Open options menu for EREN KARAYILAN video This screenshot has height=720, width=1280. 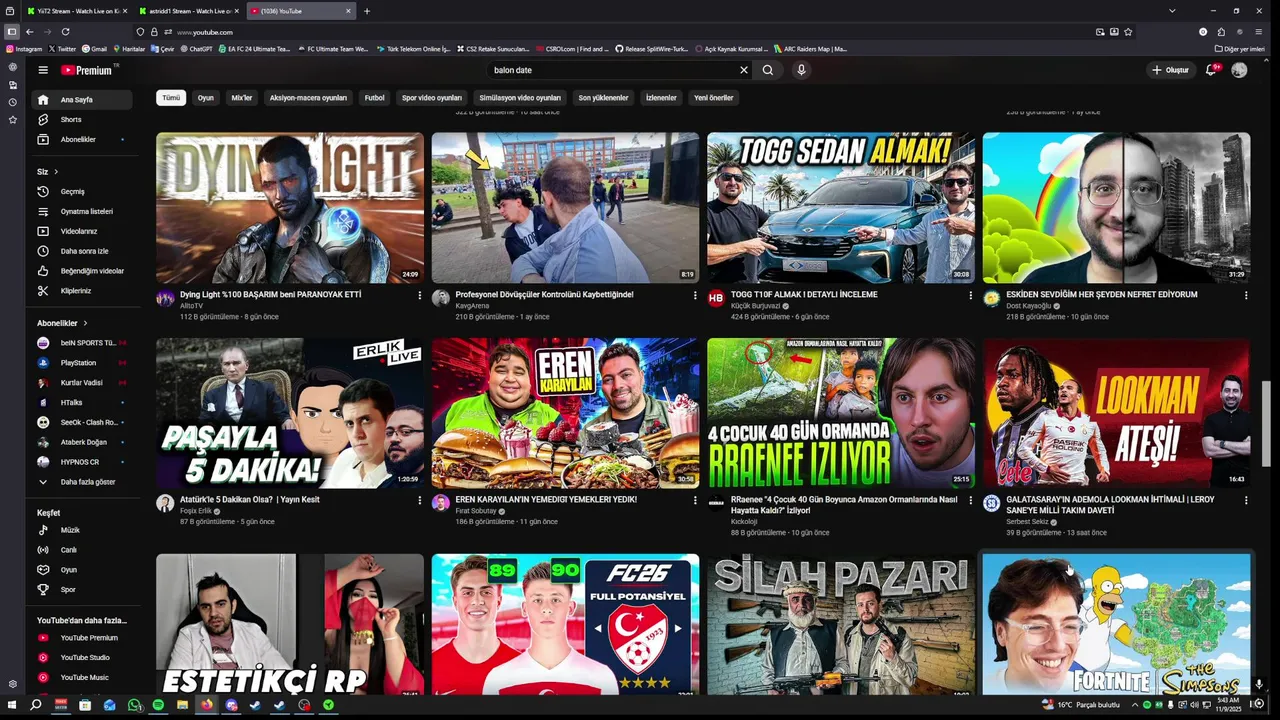pyautogui.click(x=695, y=500)
